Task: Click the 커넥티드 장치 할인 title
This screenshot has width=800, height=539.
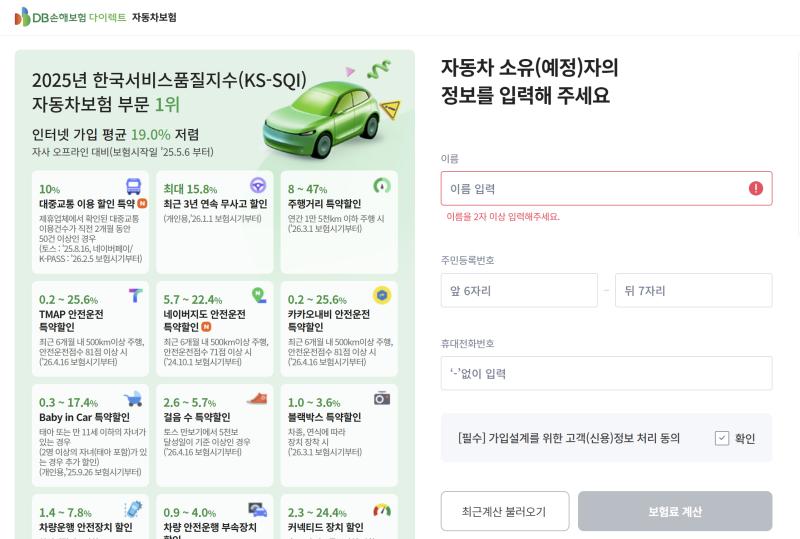Action: coord(326,527)
